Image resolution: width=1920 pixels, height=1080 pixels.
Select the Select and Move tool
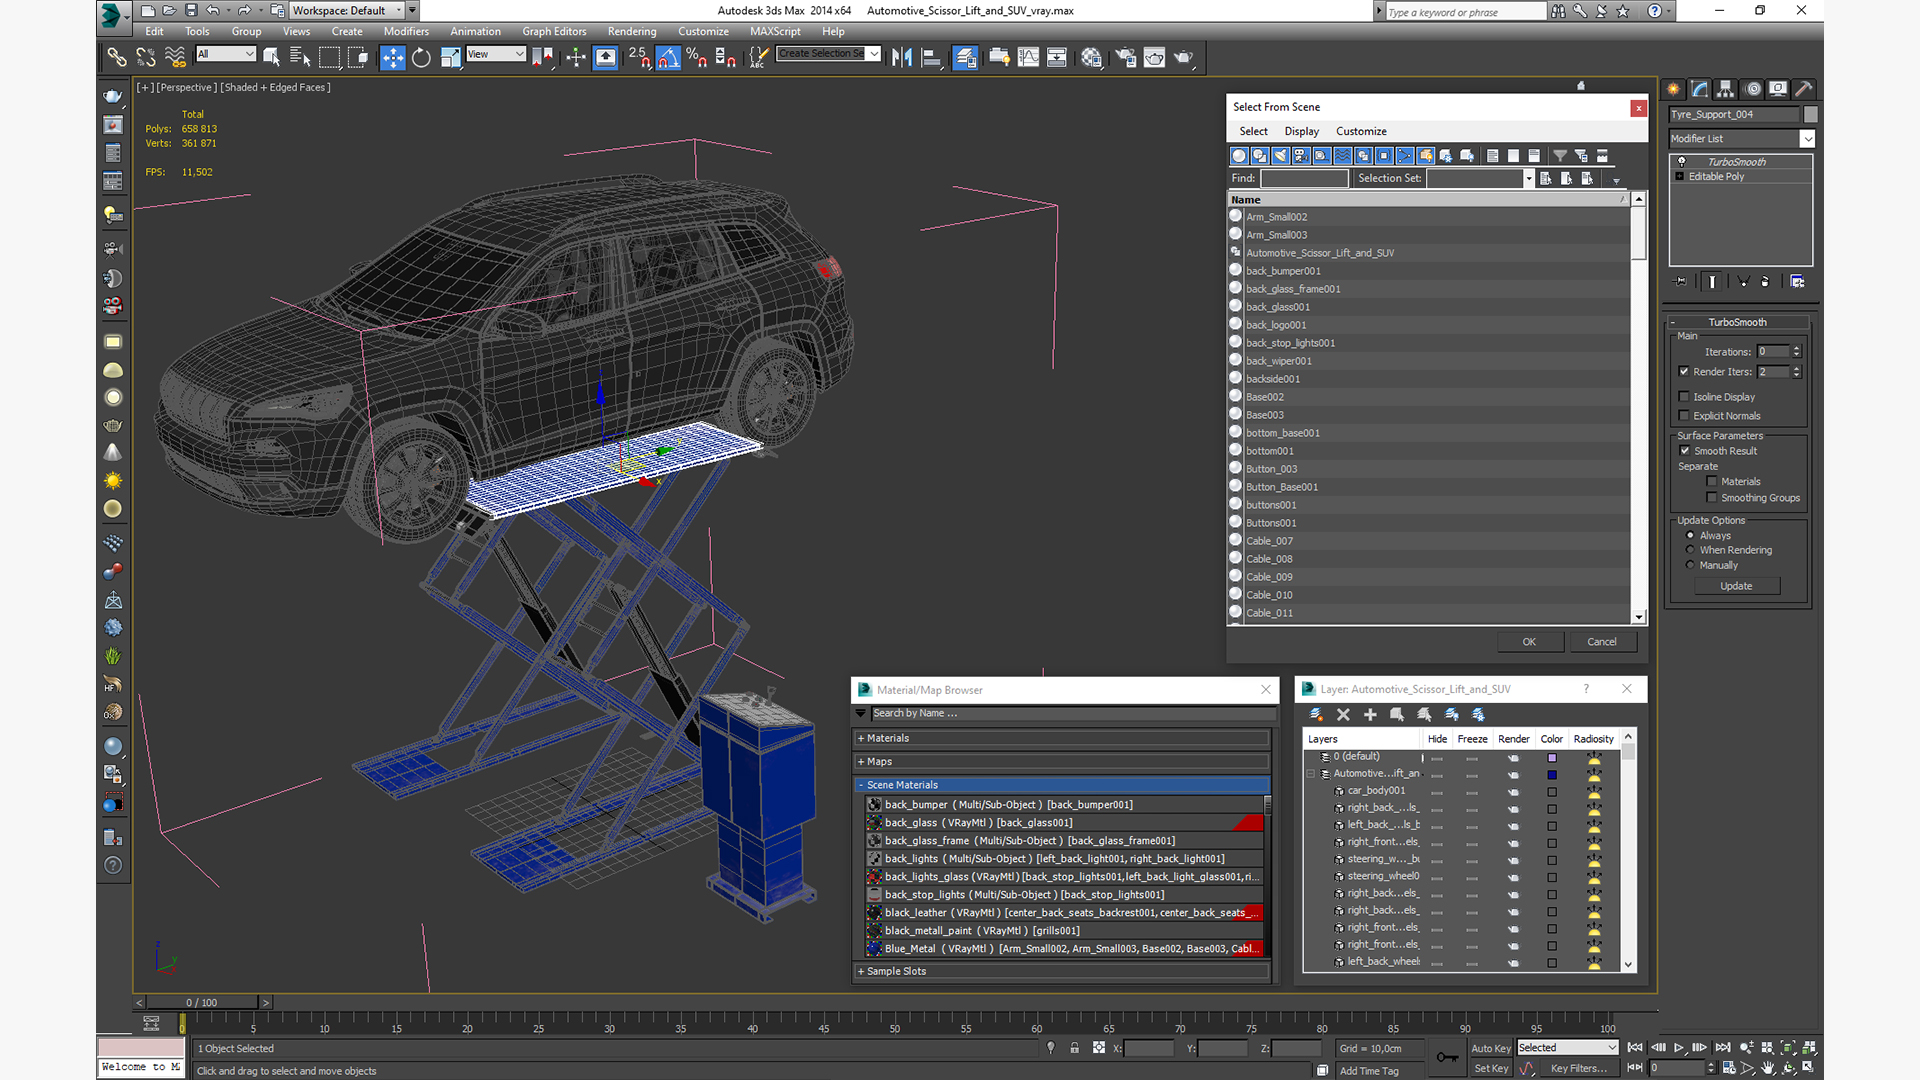tap(393, 57)
